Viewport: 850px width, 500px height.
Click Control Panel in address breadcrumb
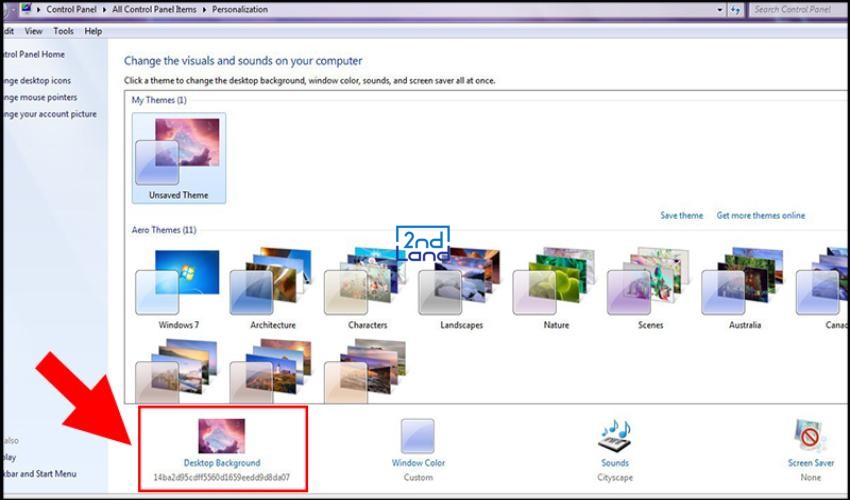point(71,9)
